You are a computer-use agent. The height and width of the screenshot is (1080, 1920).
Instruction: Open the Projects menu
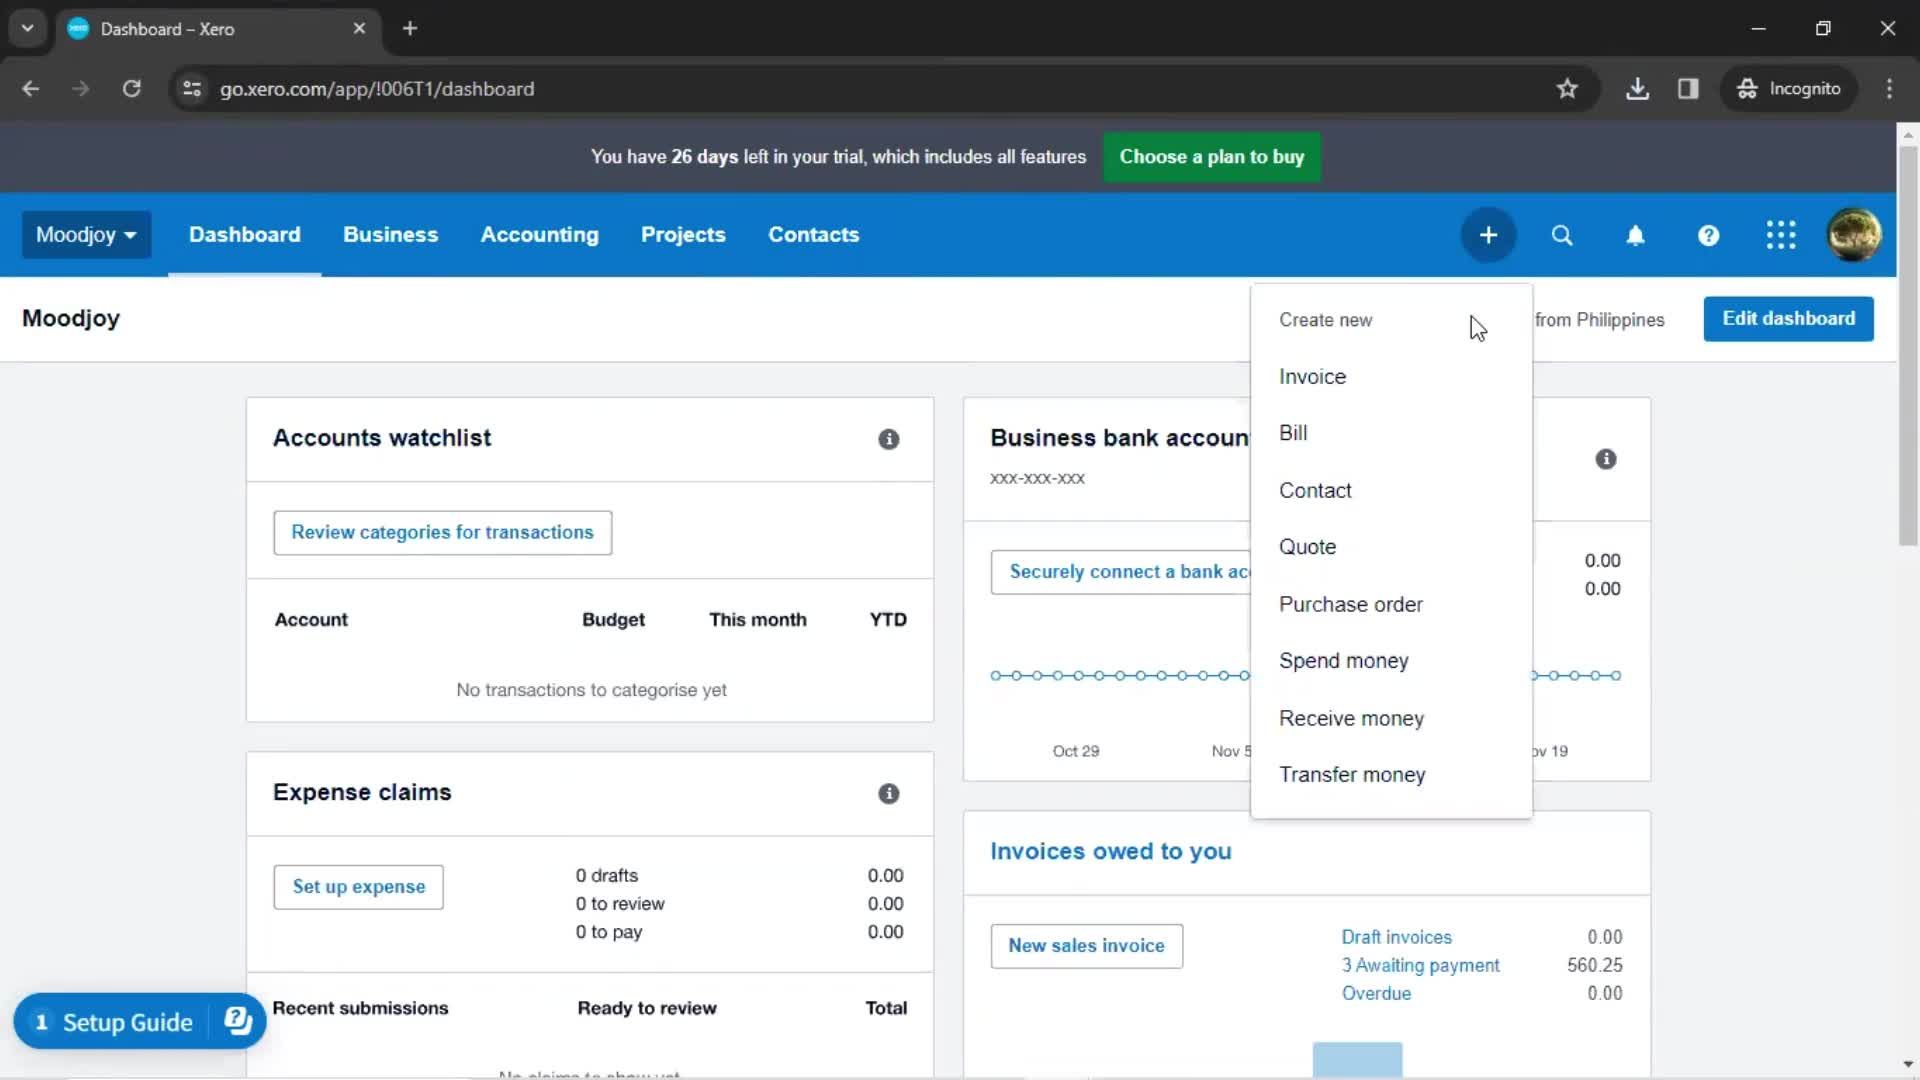pos(683,235)
